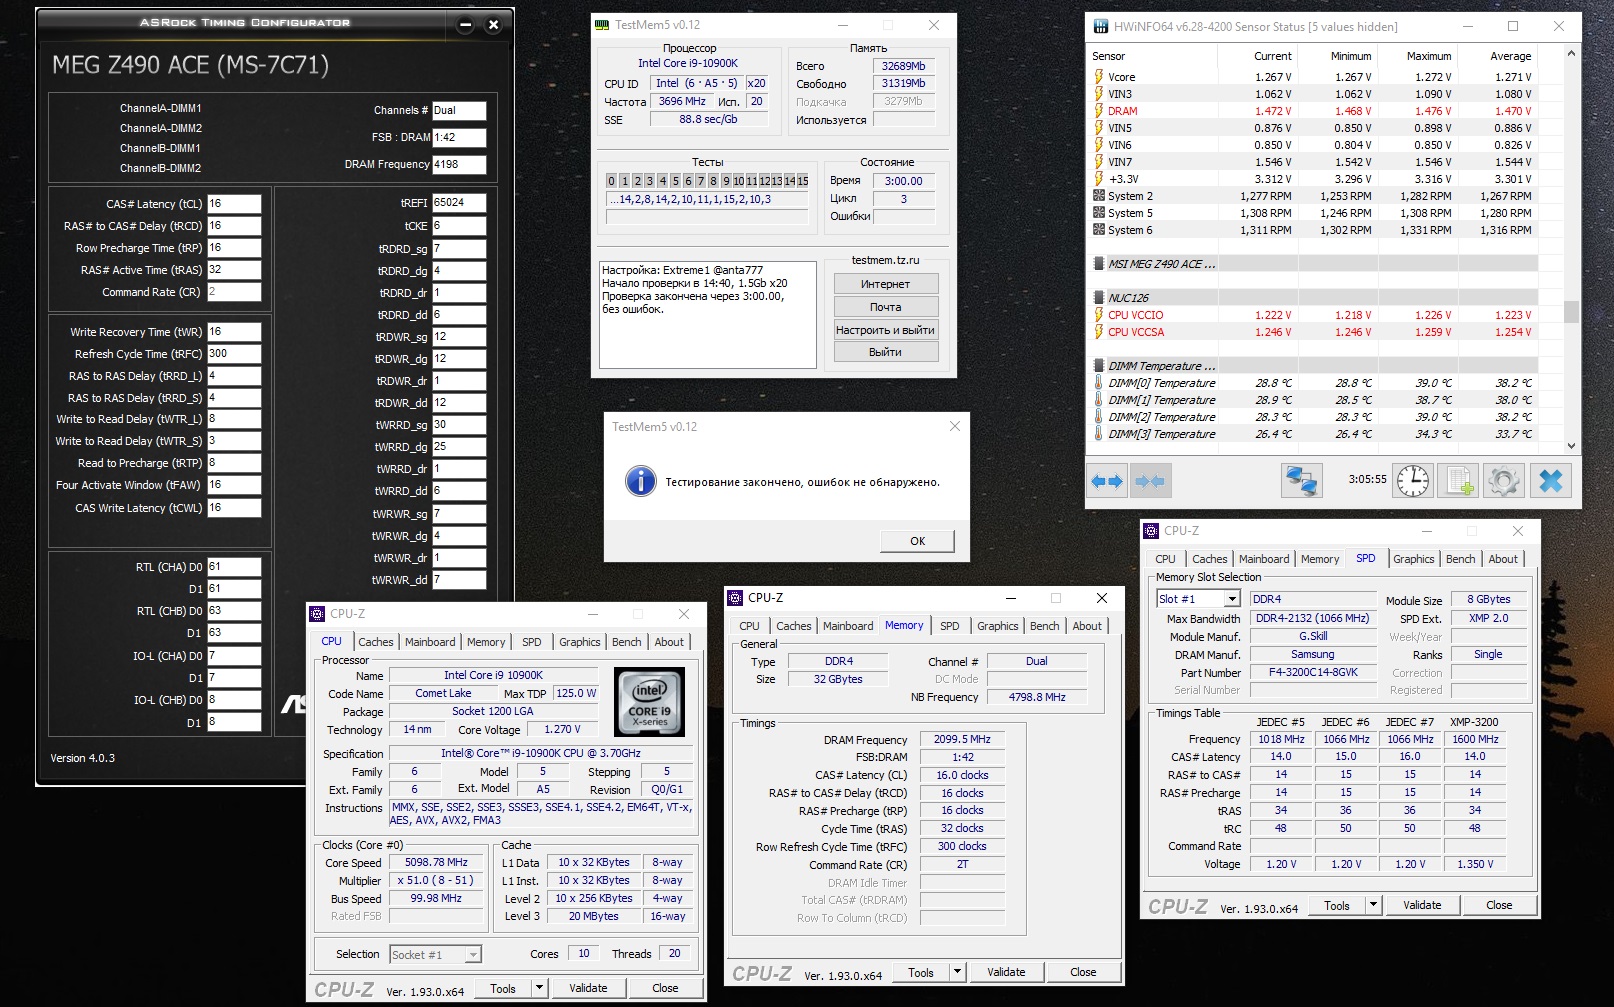
Task: Switch to Bench tab in CPU-Z CPU window
Action: click(x=627, y=642)
